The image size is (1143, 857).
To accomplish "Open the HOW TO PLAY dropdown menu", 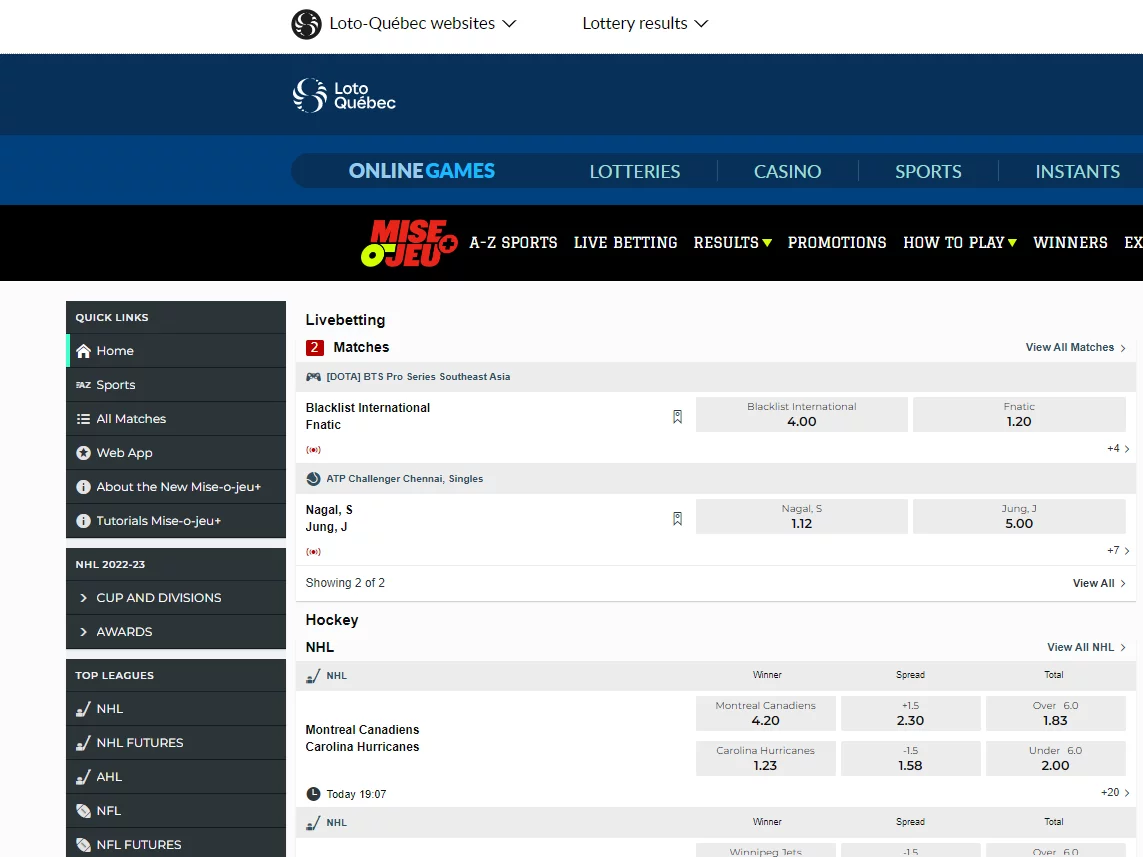I will pyautogui.click(x=960, y=243).
